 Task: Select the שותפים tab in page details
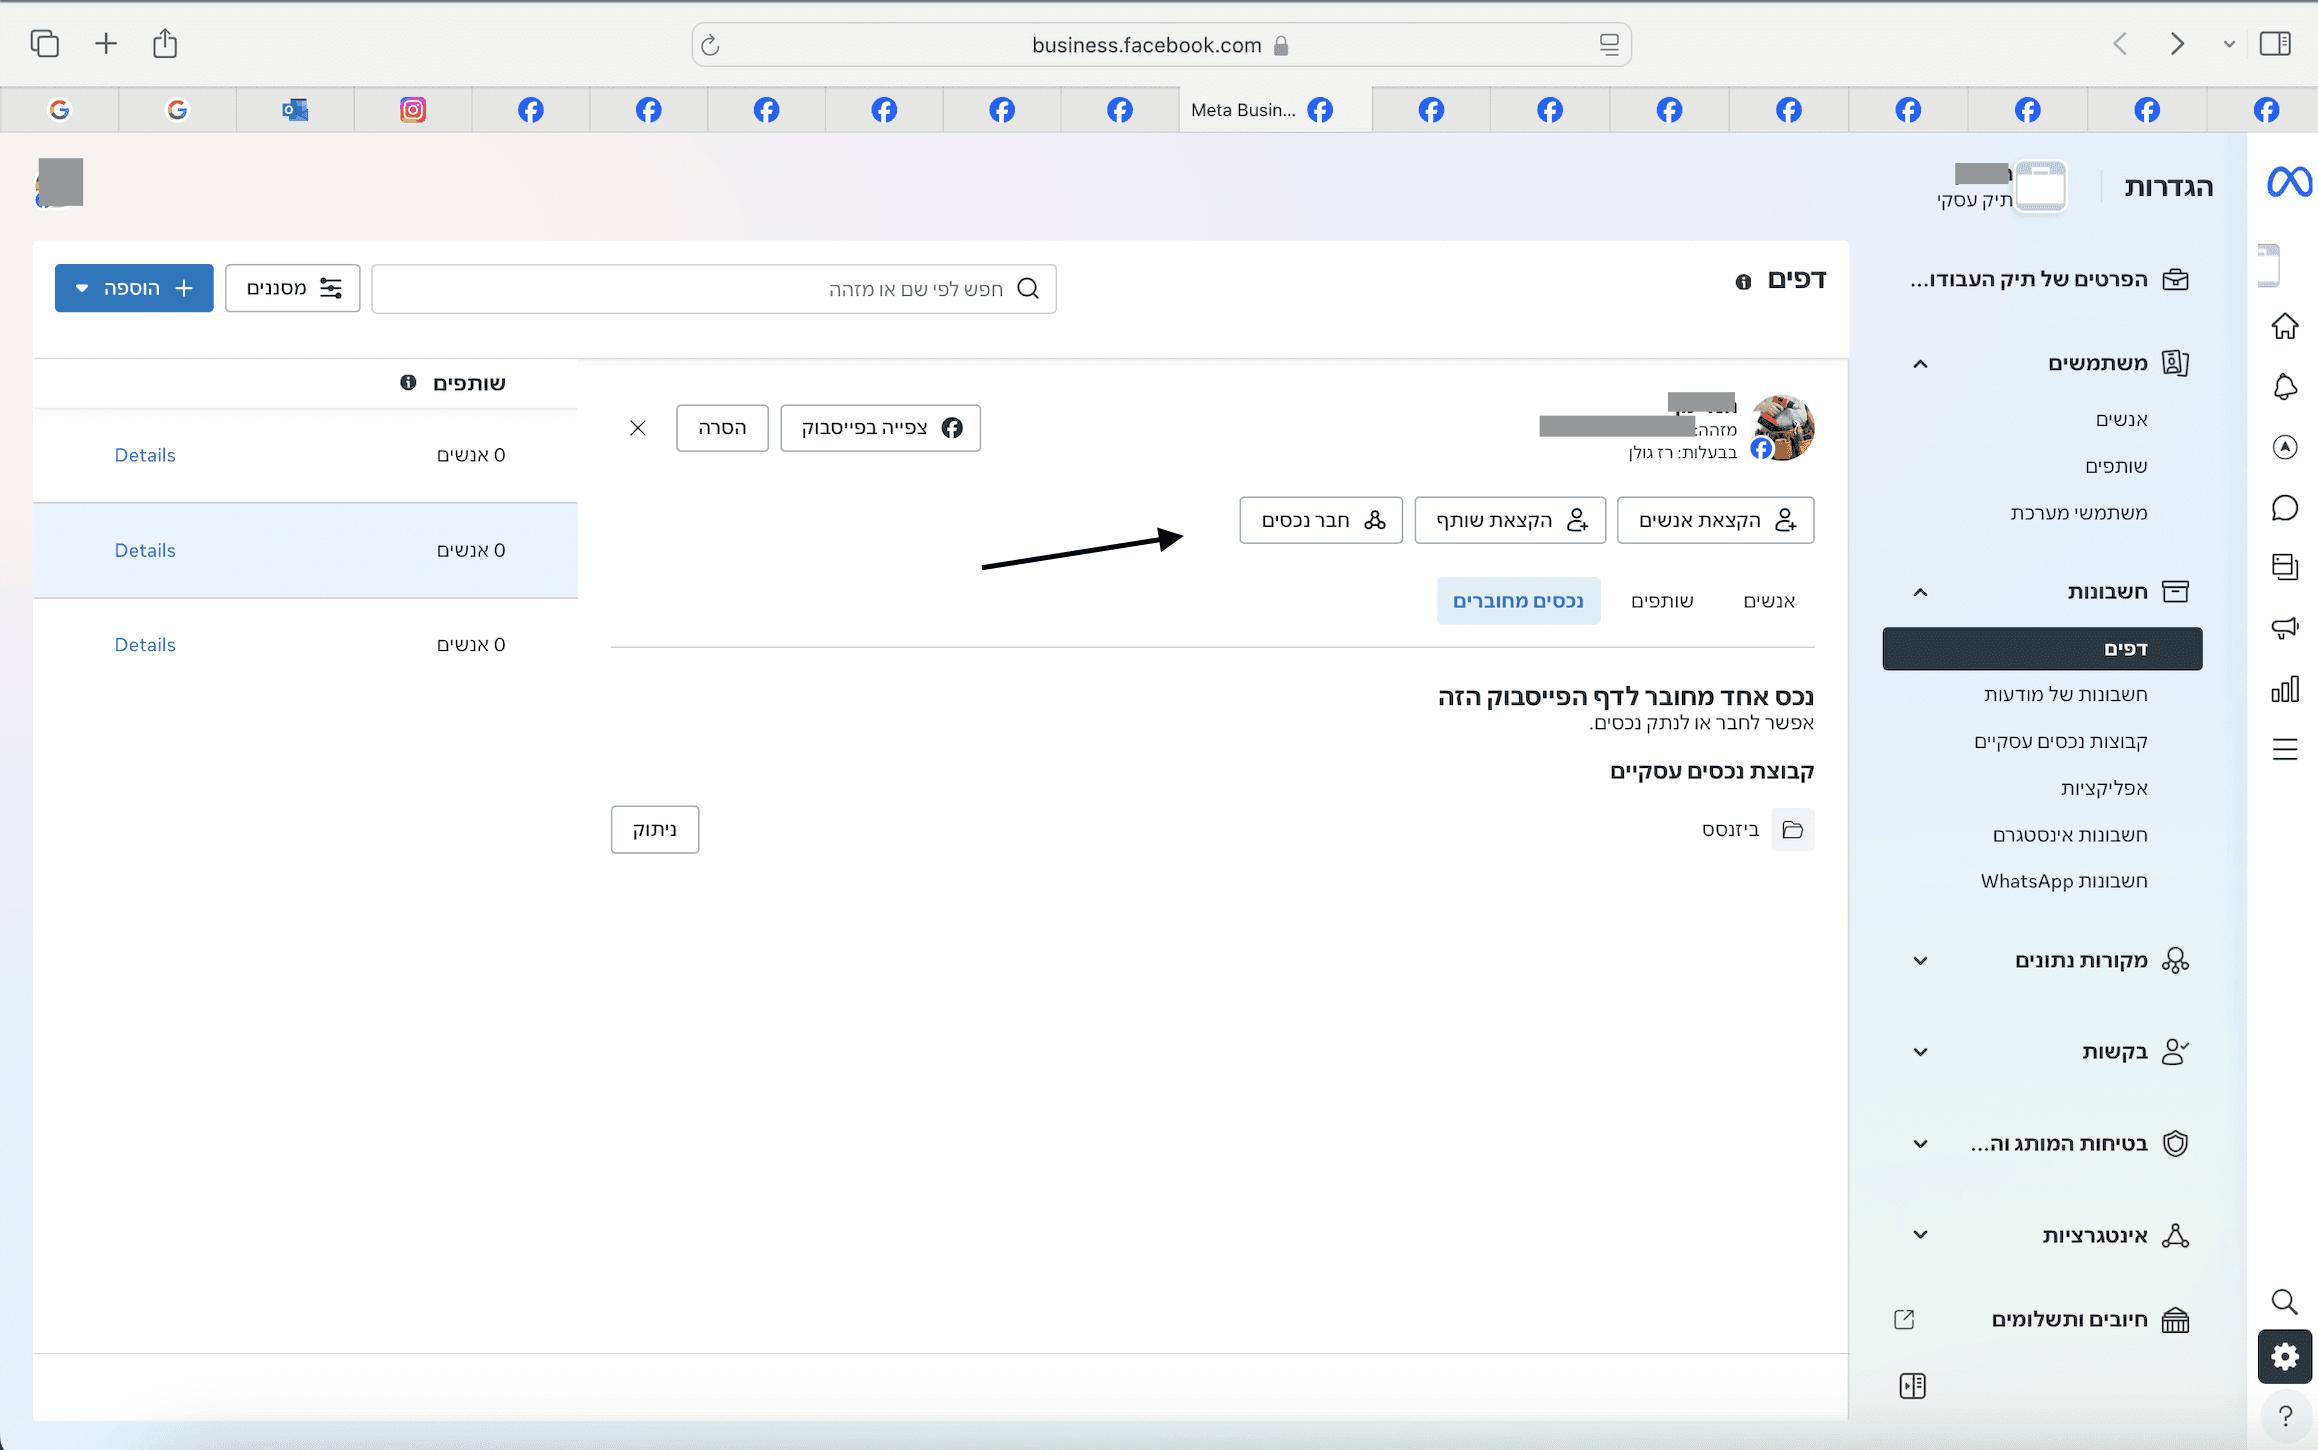click(x=1662, y=601)
